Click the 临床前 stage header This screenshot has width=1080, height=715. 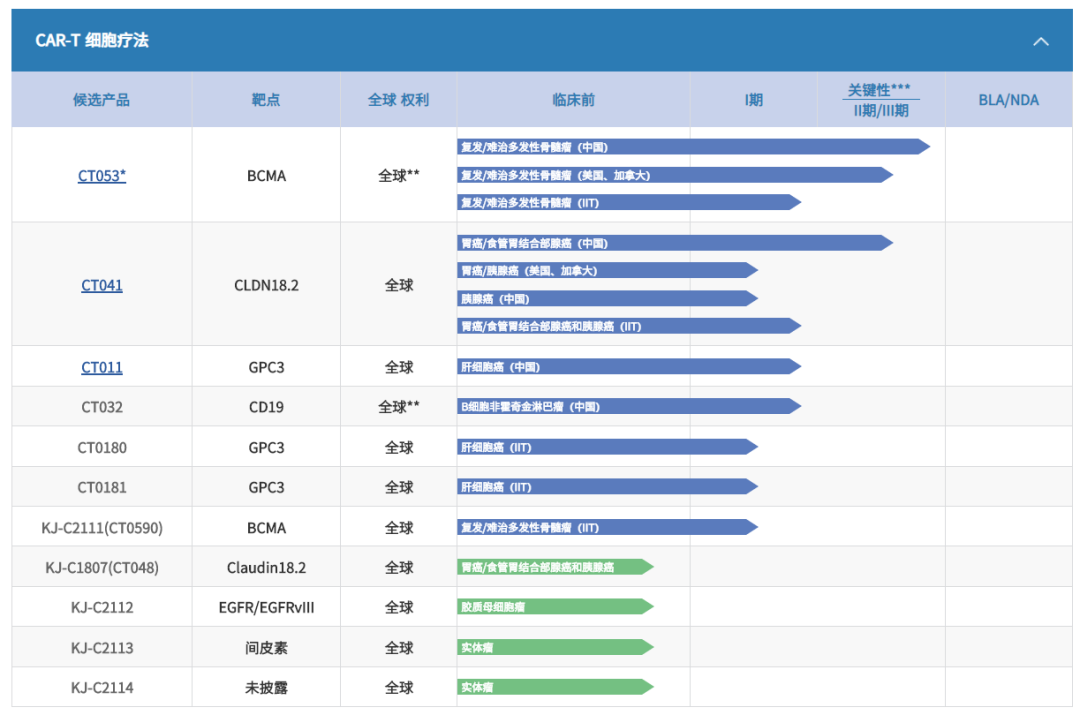coord(573,100)
